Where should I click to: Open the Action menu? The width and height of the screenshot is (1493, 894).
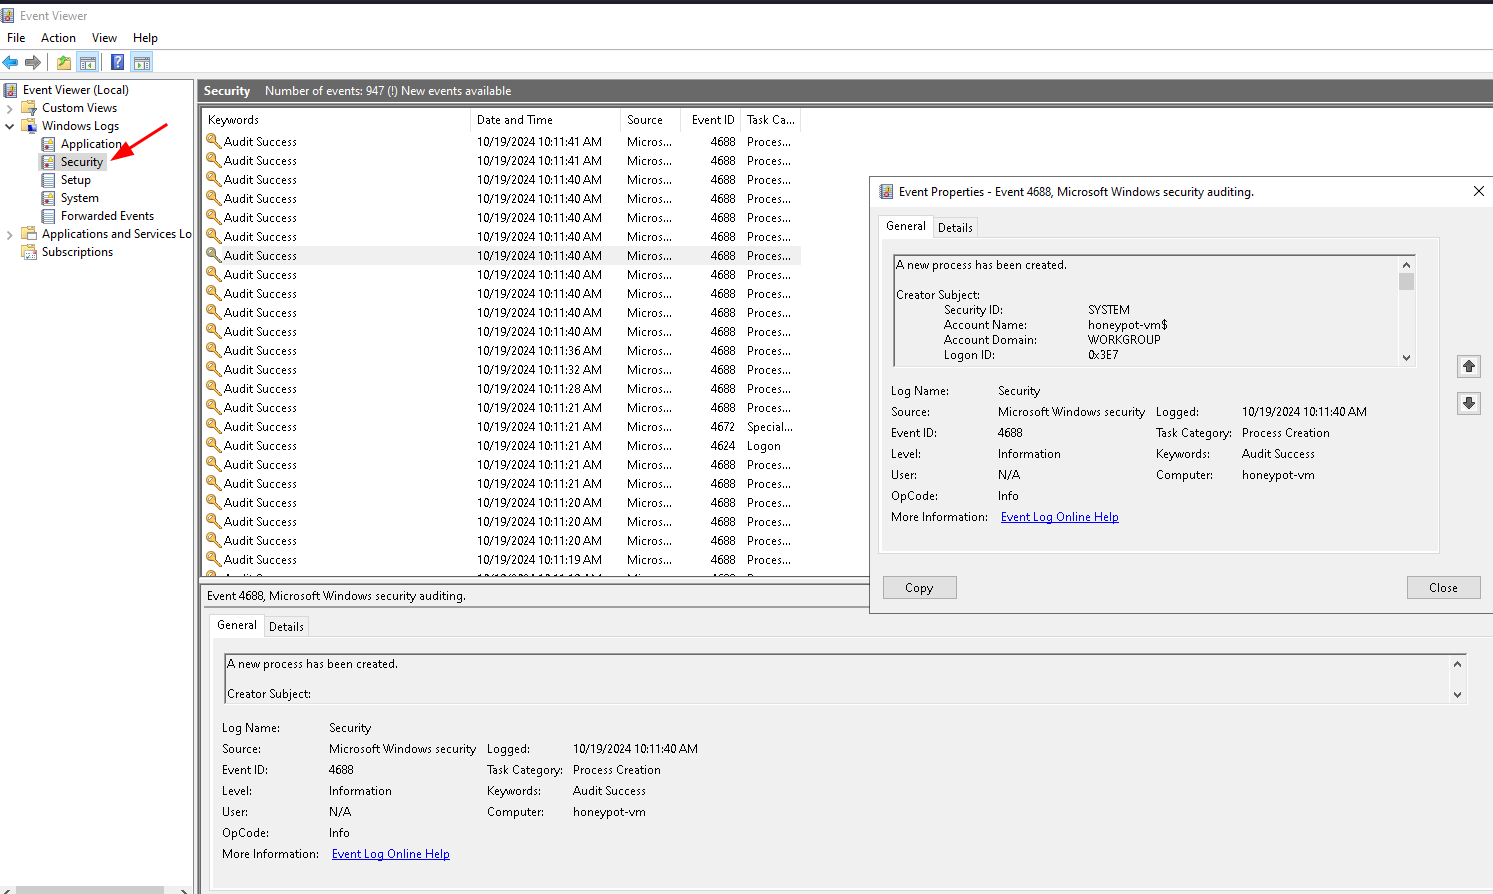(x=58, y=38)
